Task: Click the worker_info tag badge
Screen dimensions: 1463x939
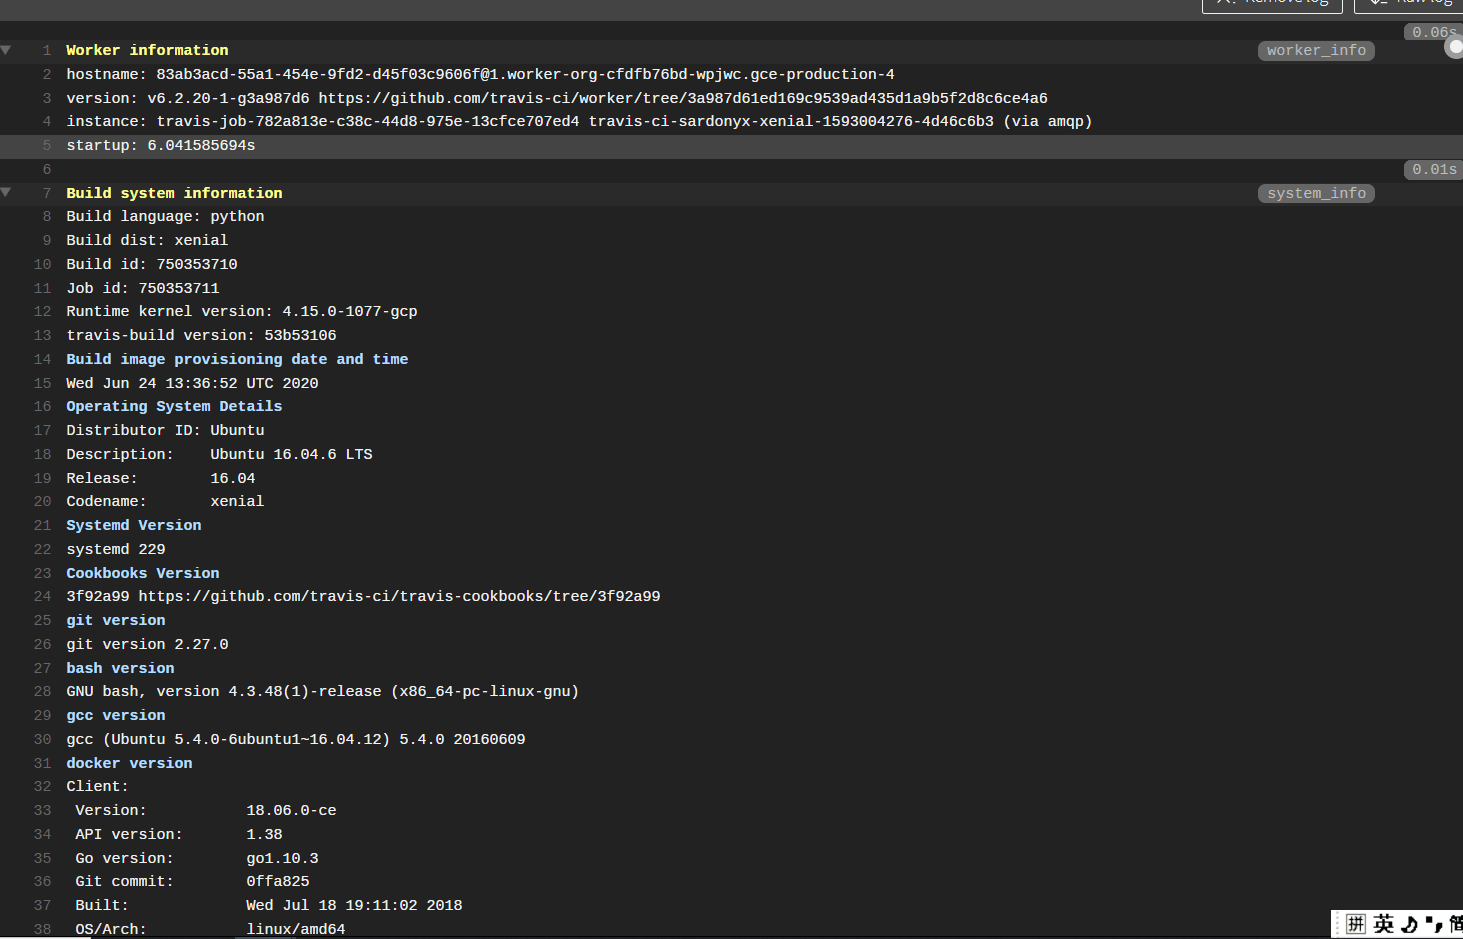Action: 1316,51
